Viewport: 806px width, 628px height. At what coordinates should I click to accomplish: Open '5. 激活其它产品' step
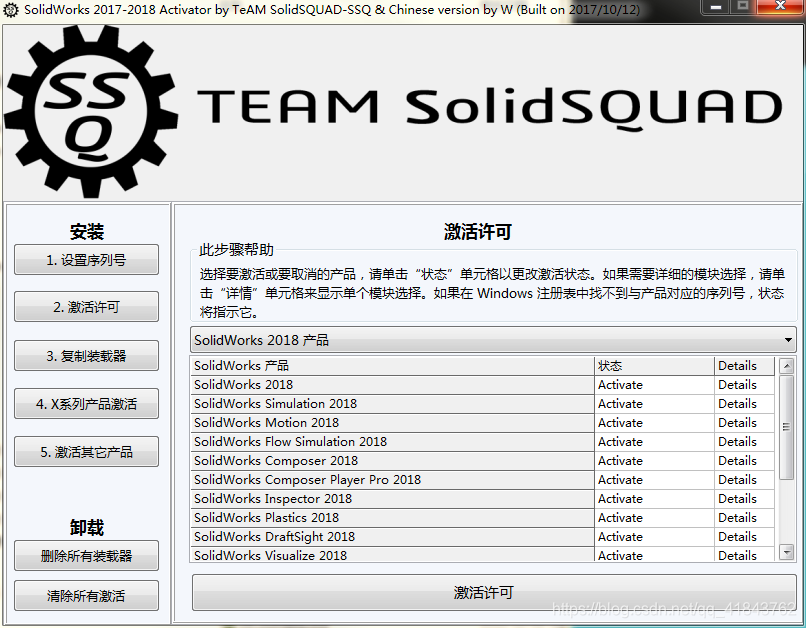pyautogui.click(x=86, y=452)
